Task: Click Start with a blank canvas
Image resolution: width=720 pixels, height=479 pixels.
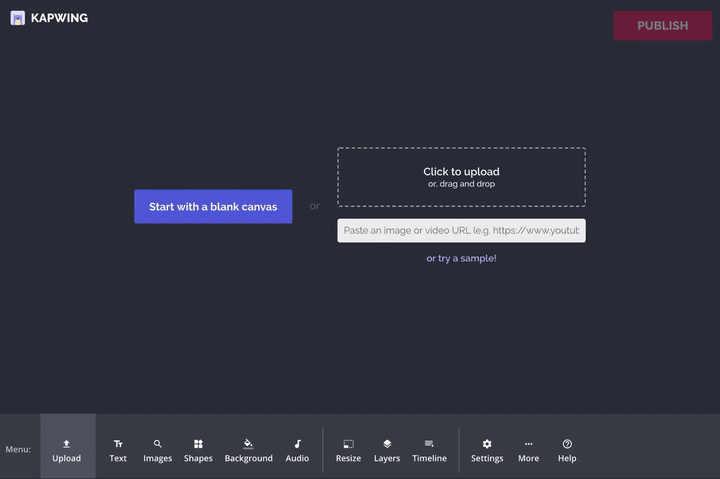Action: coord(213,207)
